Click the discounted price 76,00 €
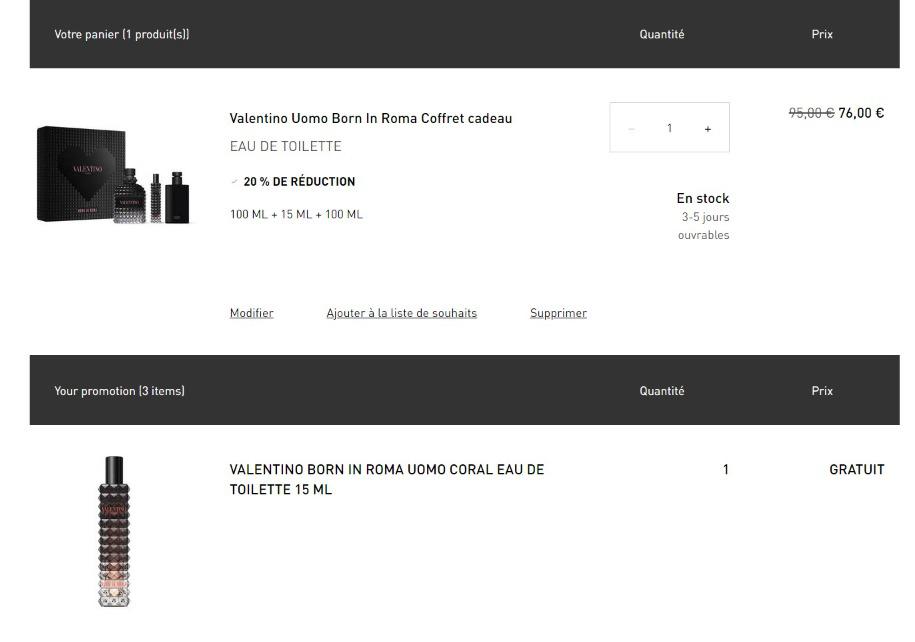 click(861, 113)
